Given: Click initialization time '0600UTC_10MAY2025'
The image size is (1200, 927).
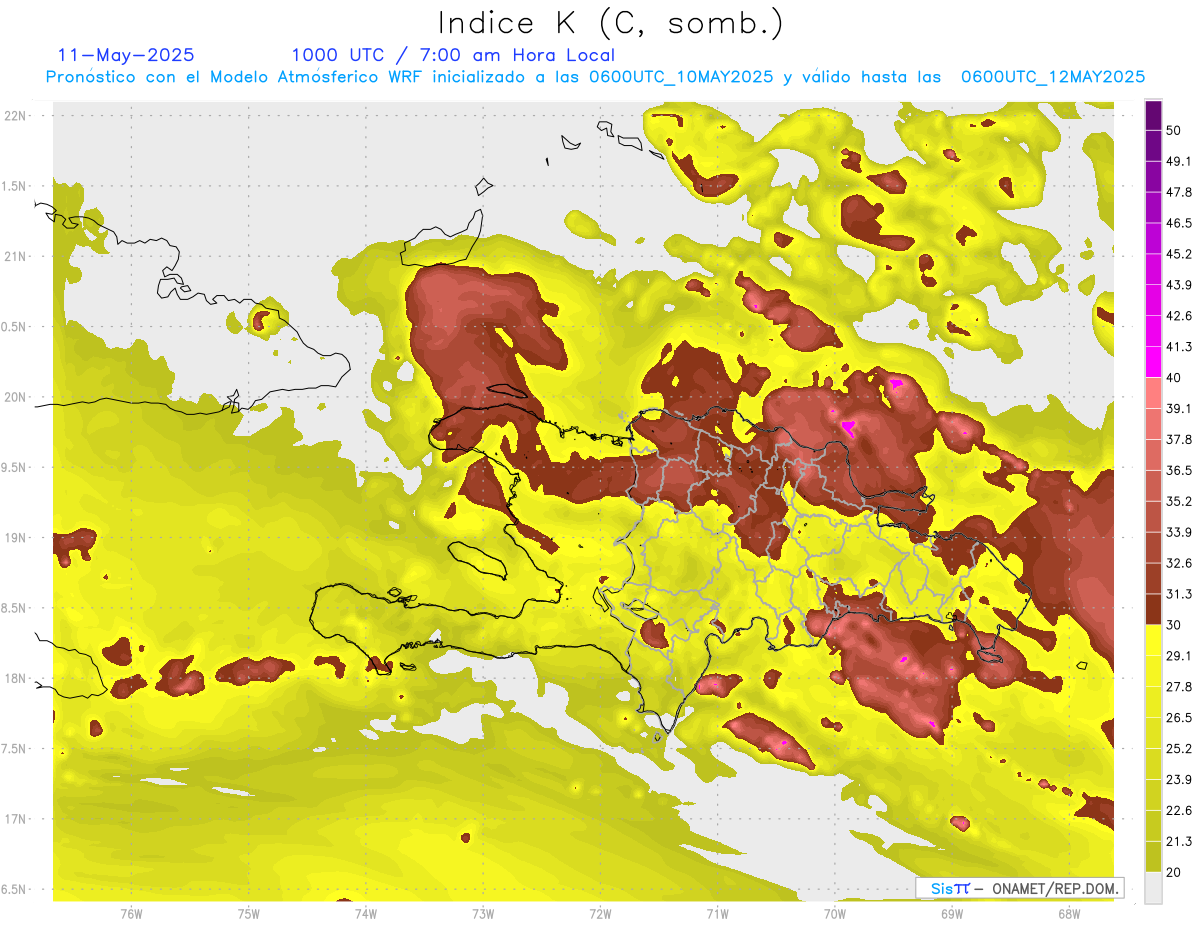Looking at the screenshot, I should pos(681,77).
